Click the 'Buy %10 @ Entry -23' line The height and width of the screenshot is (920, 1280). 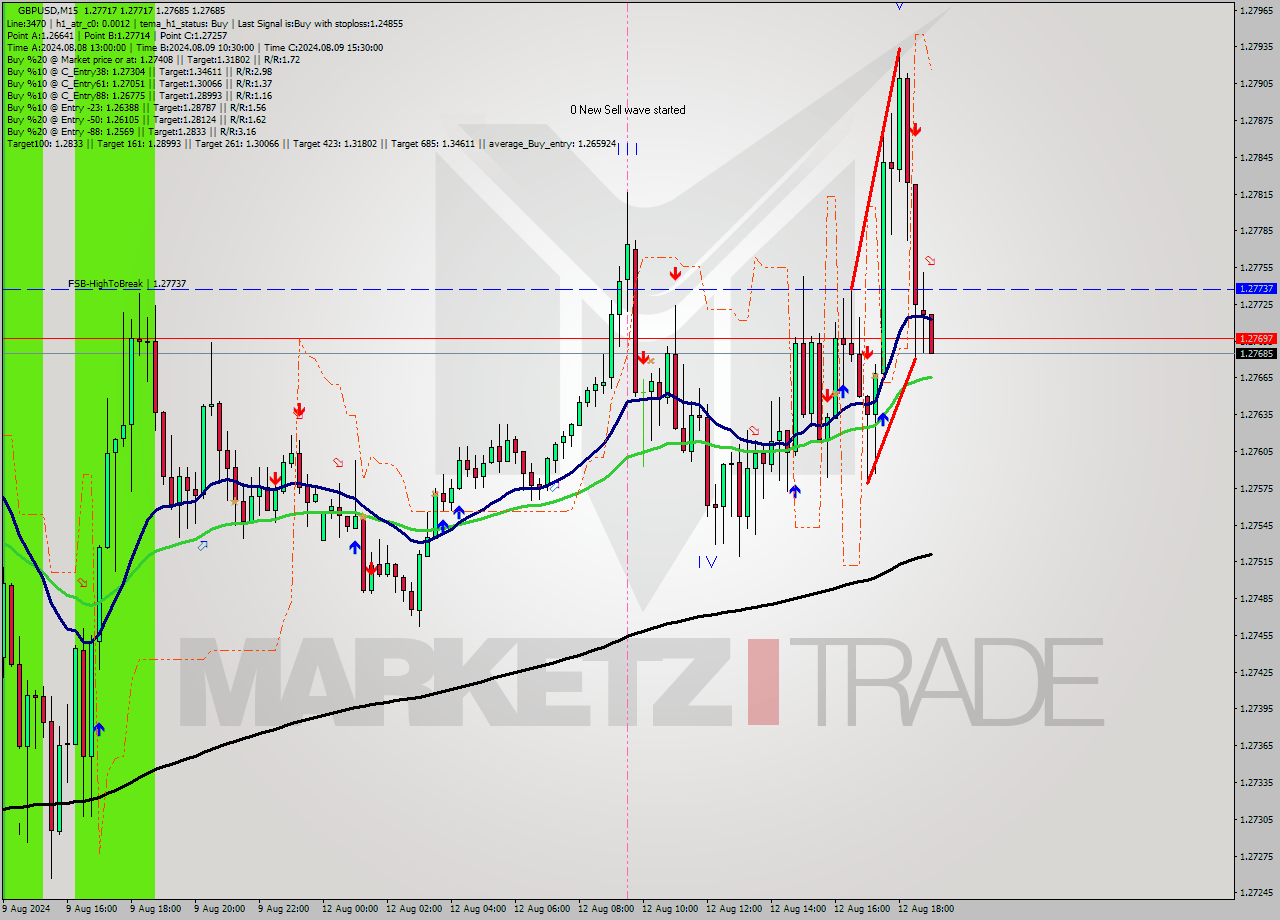tap(136, 107)
